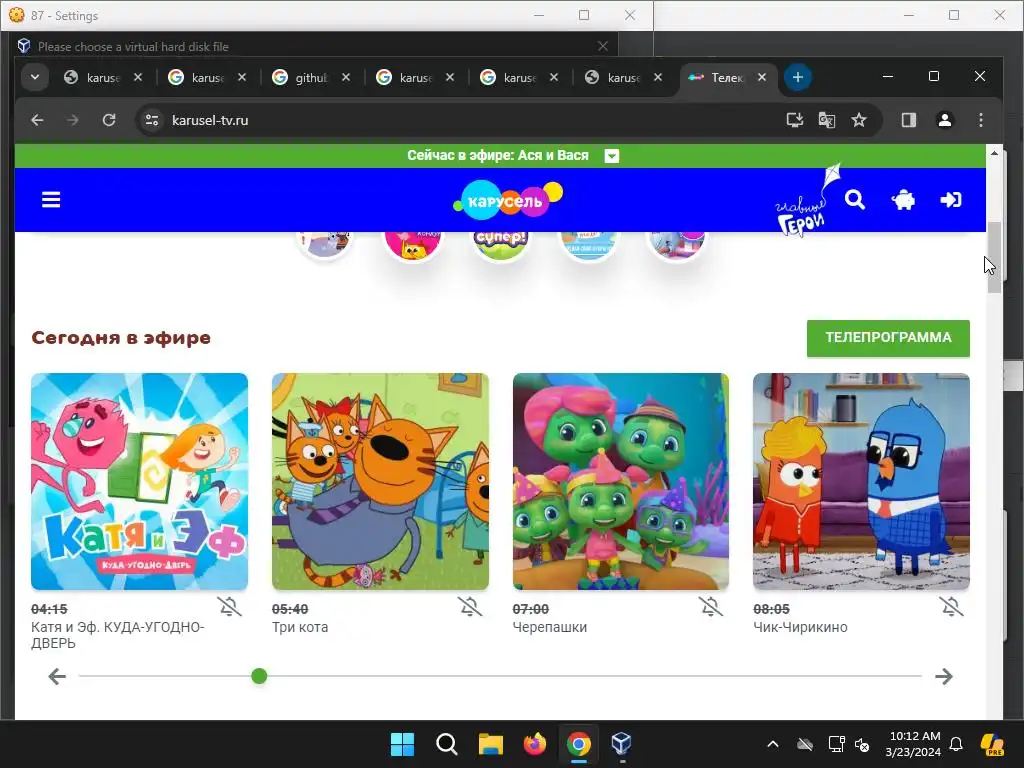
Task: Switch to the Телек active tab
Action: pyautogui.click(x=727, y=77)
